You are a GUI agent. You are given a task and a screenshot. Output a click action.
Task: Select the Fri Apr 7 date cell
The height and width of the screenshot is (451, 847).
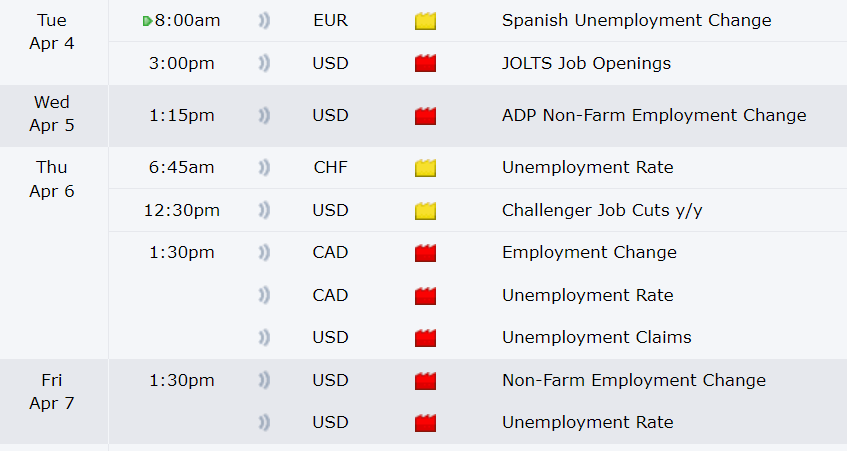click(52, 392)
